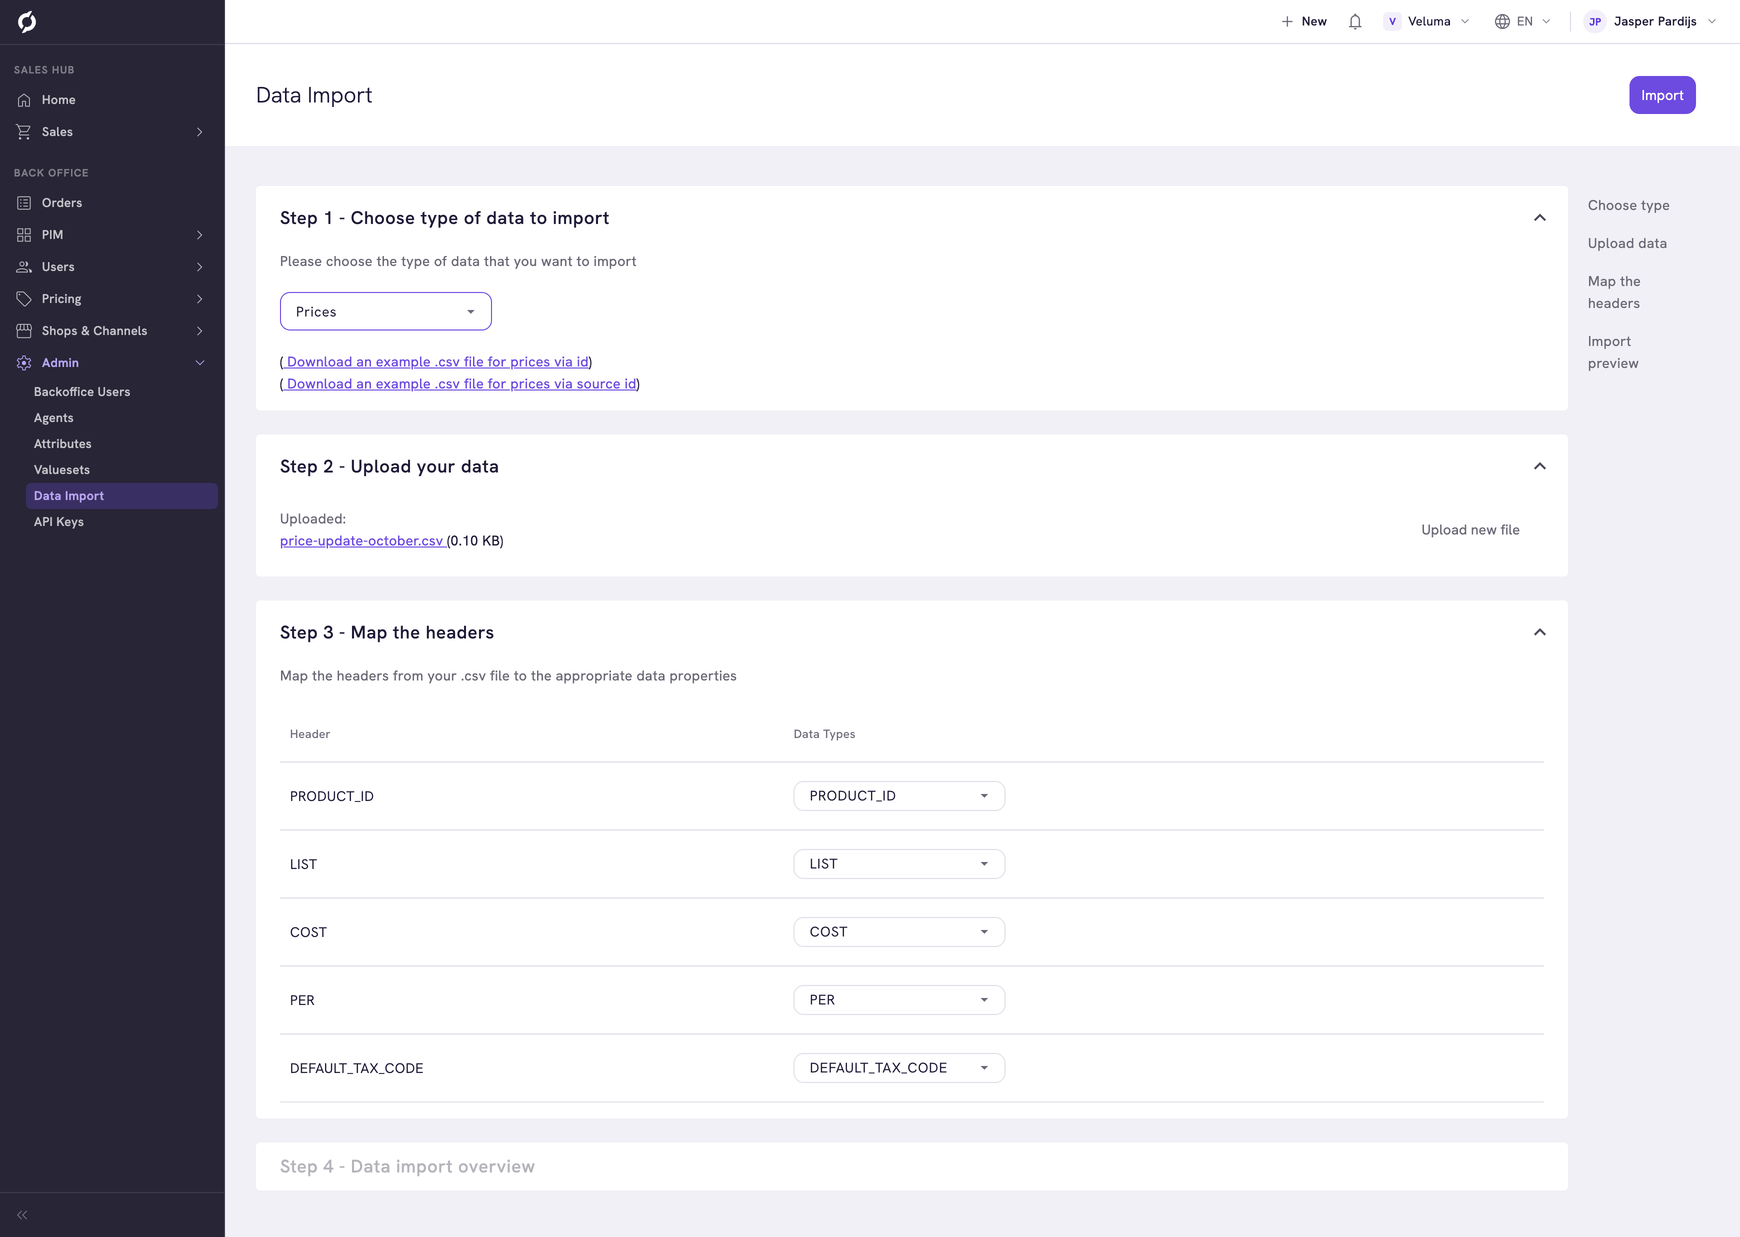Collapse the Admin submenu chevron
Viewport: 1740px width, 1237px height.
point(200,363)
